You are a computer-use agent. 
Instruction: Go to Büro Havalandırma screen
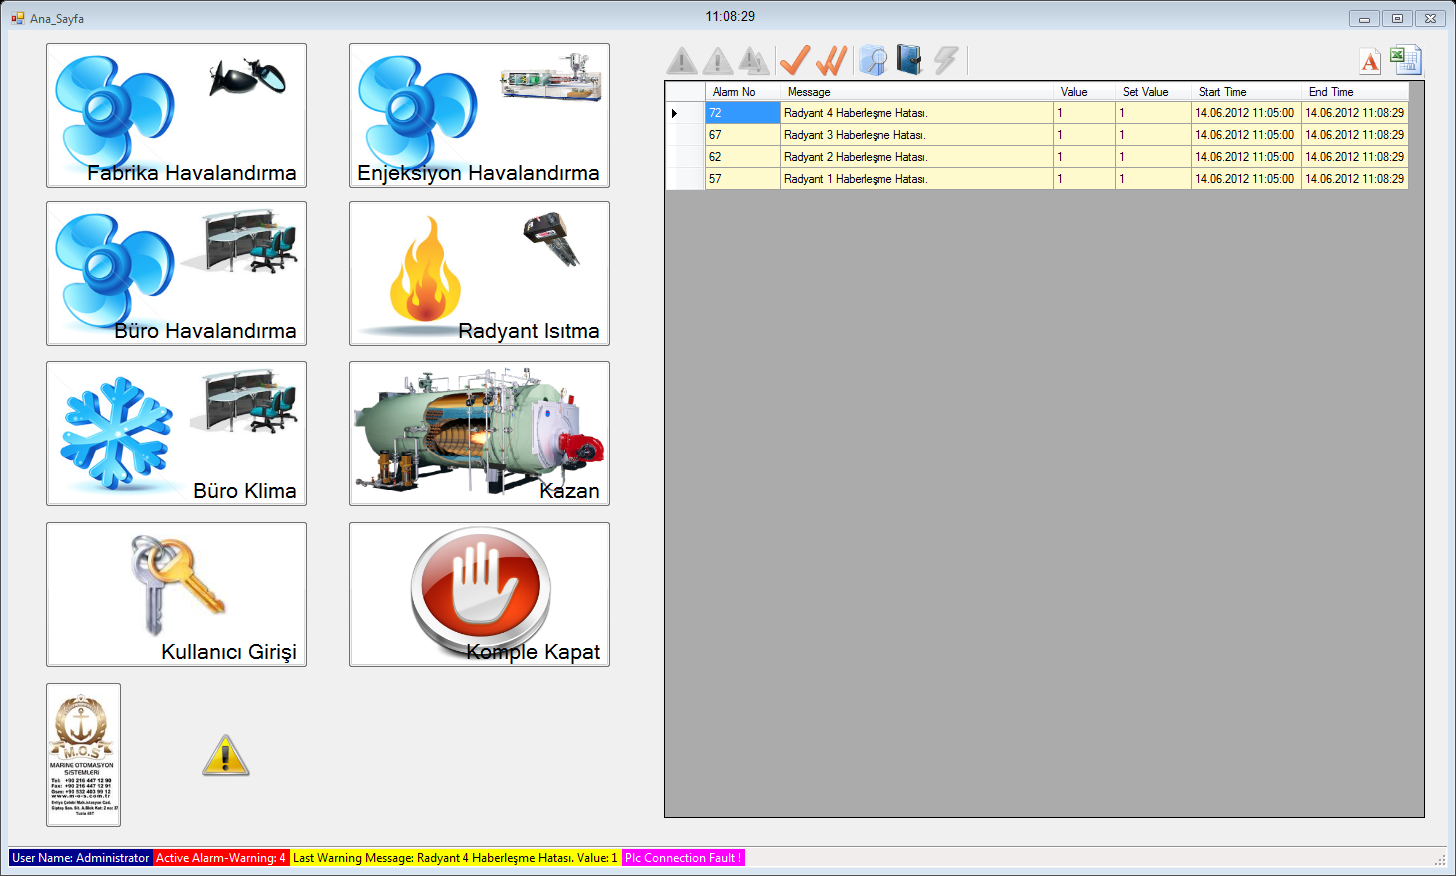[176, 274]
